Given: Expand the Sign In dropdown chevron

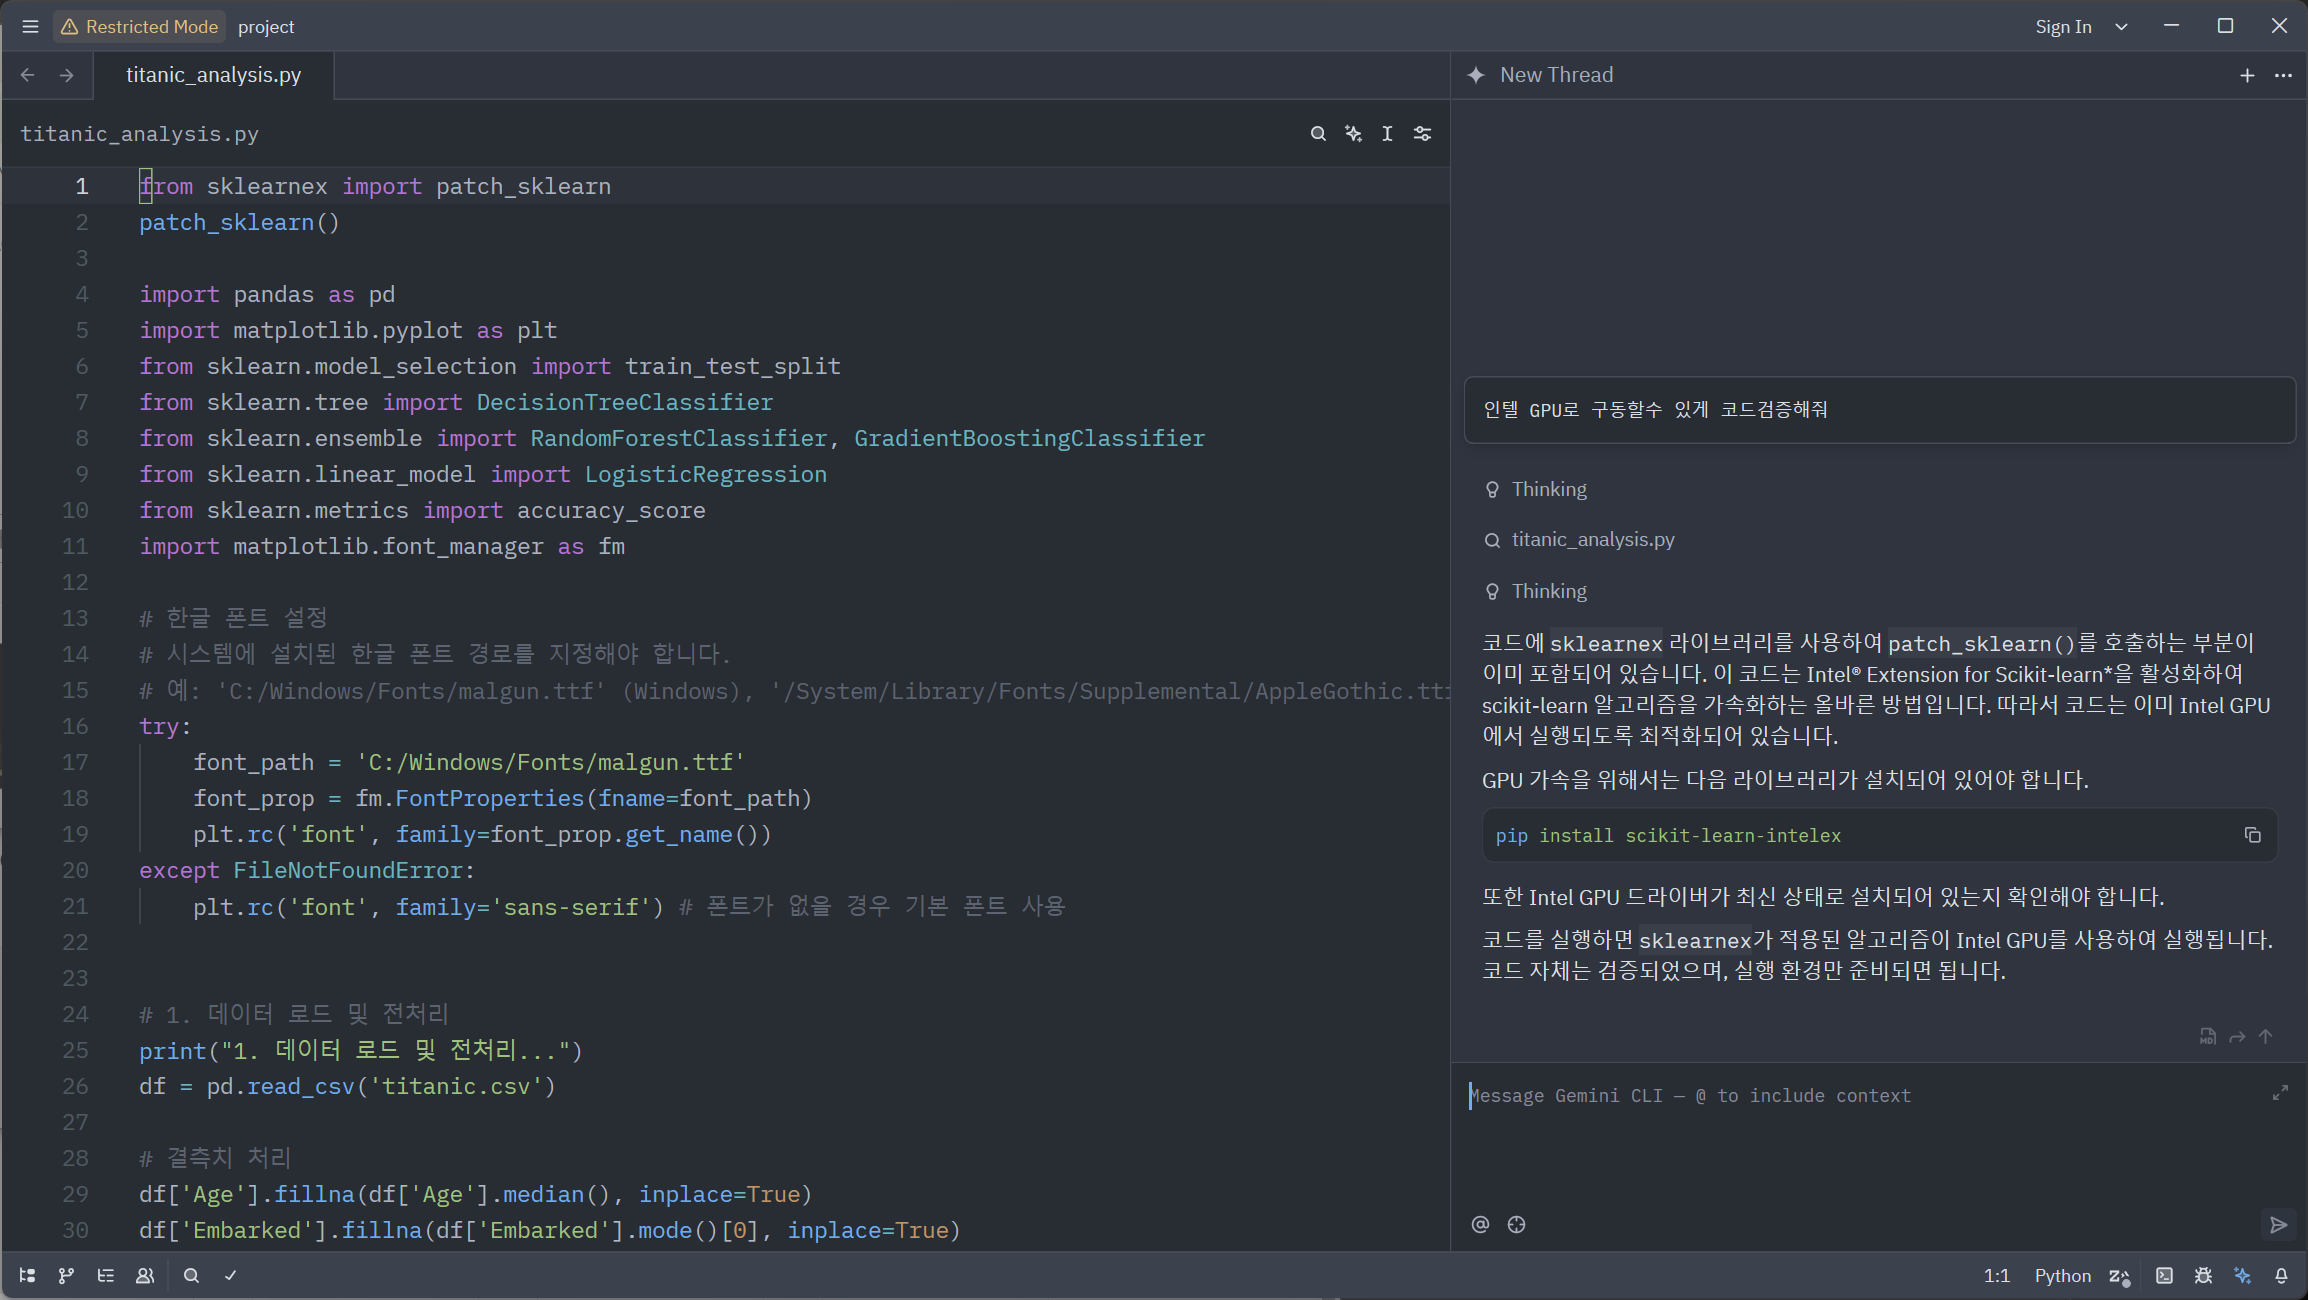Looking at the screenshot, I should 2121,27.
